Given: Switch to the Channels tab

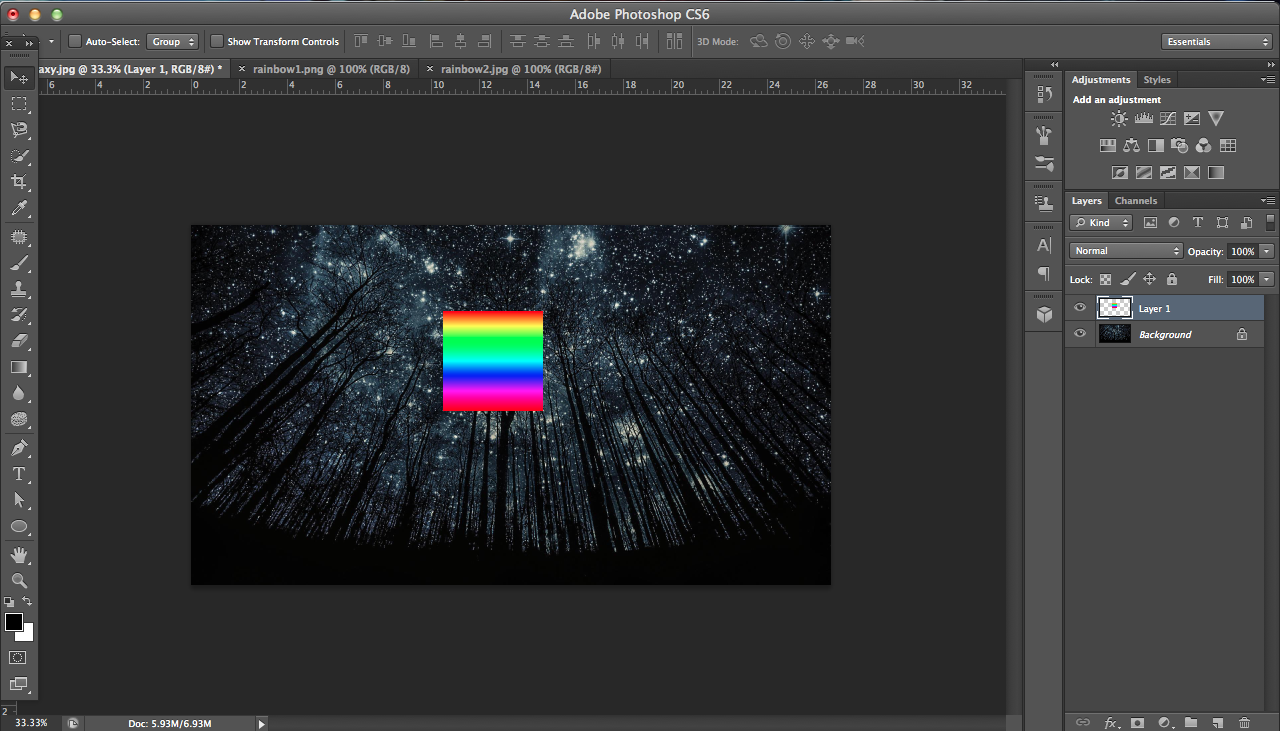Looking at the screenshot, I should pyautogui.click(x=1136, y=201).
